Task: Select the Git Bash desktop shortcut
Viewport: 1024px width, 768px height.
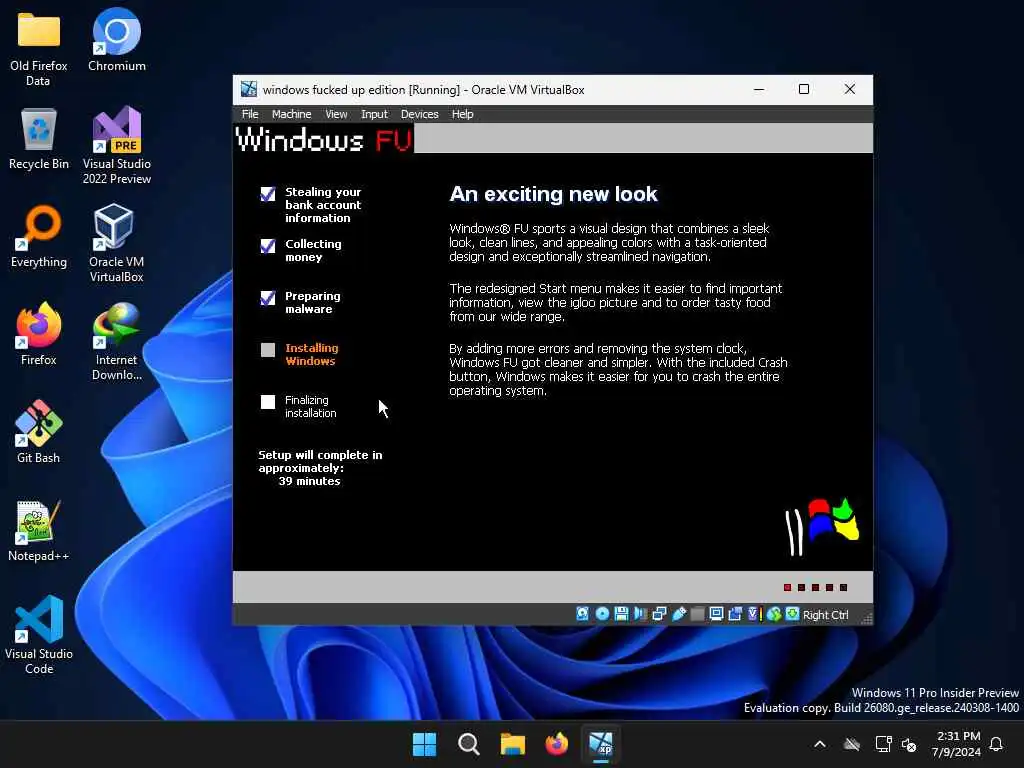Action: pos(39,432)
